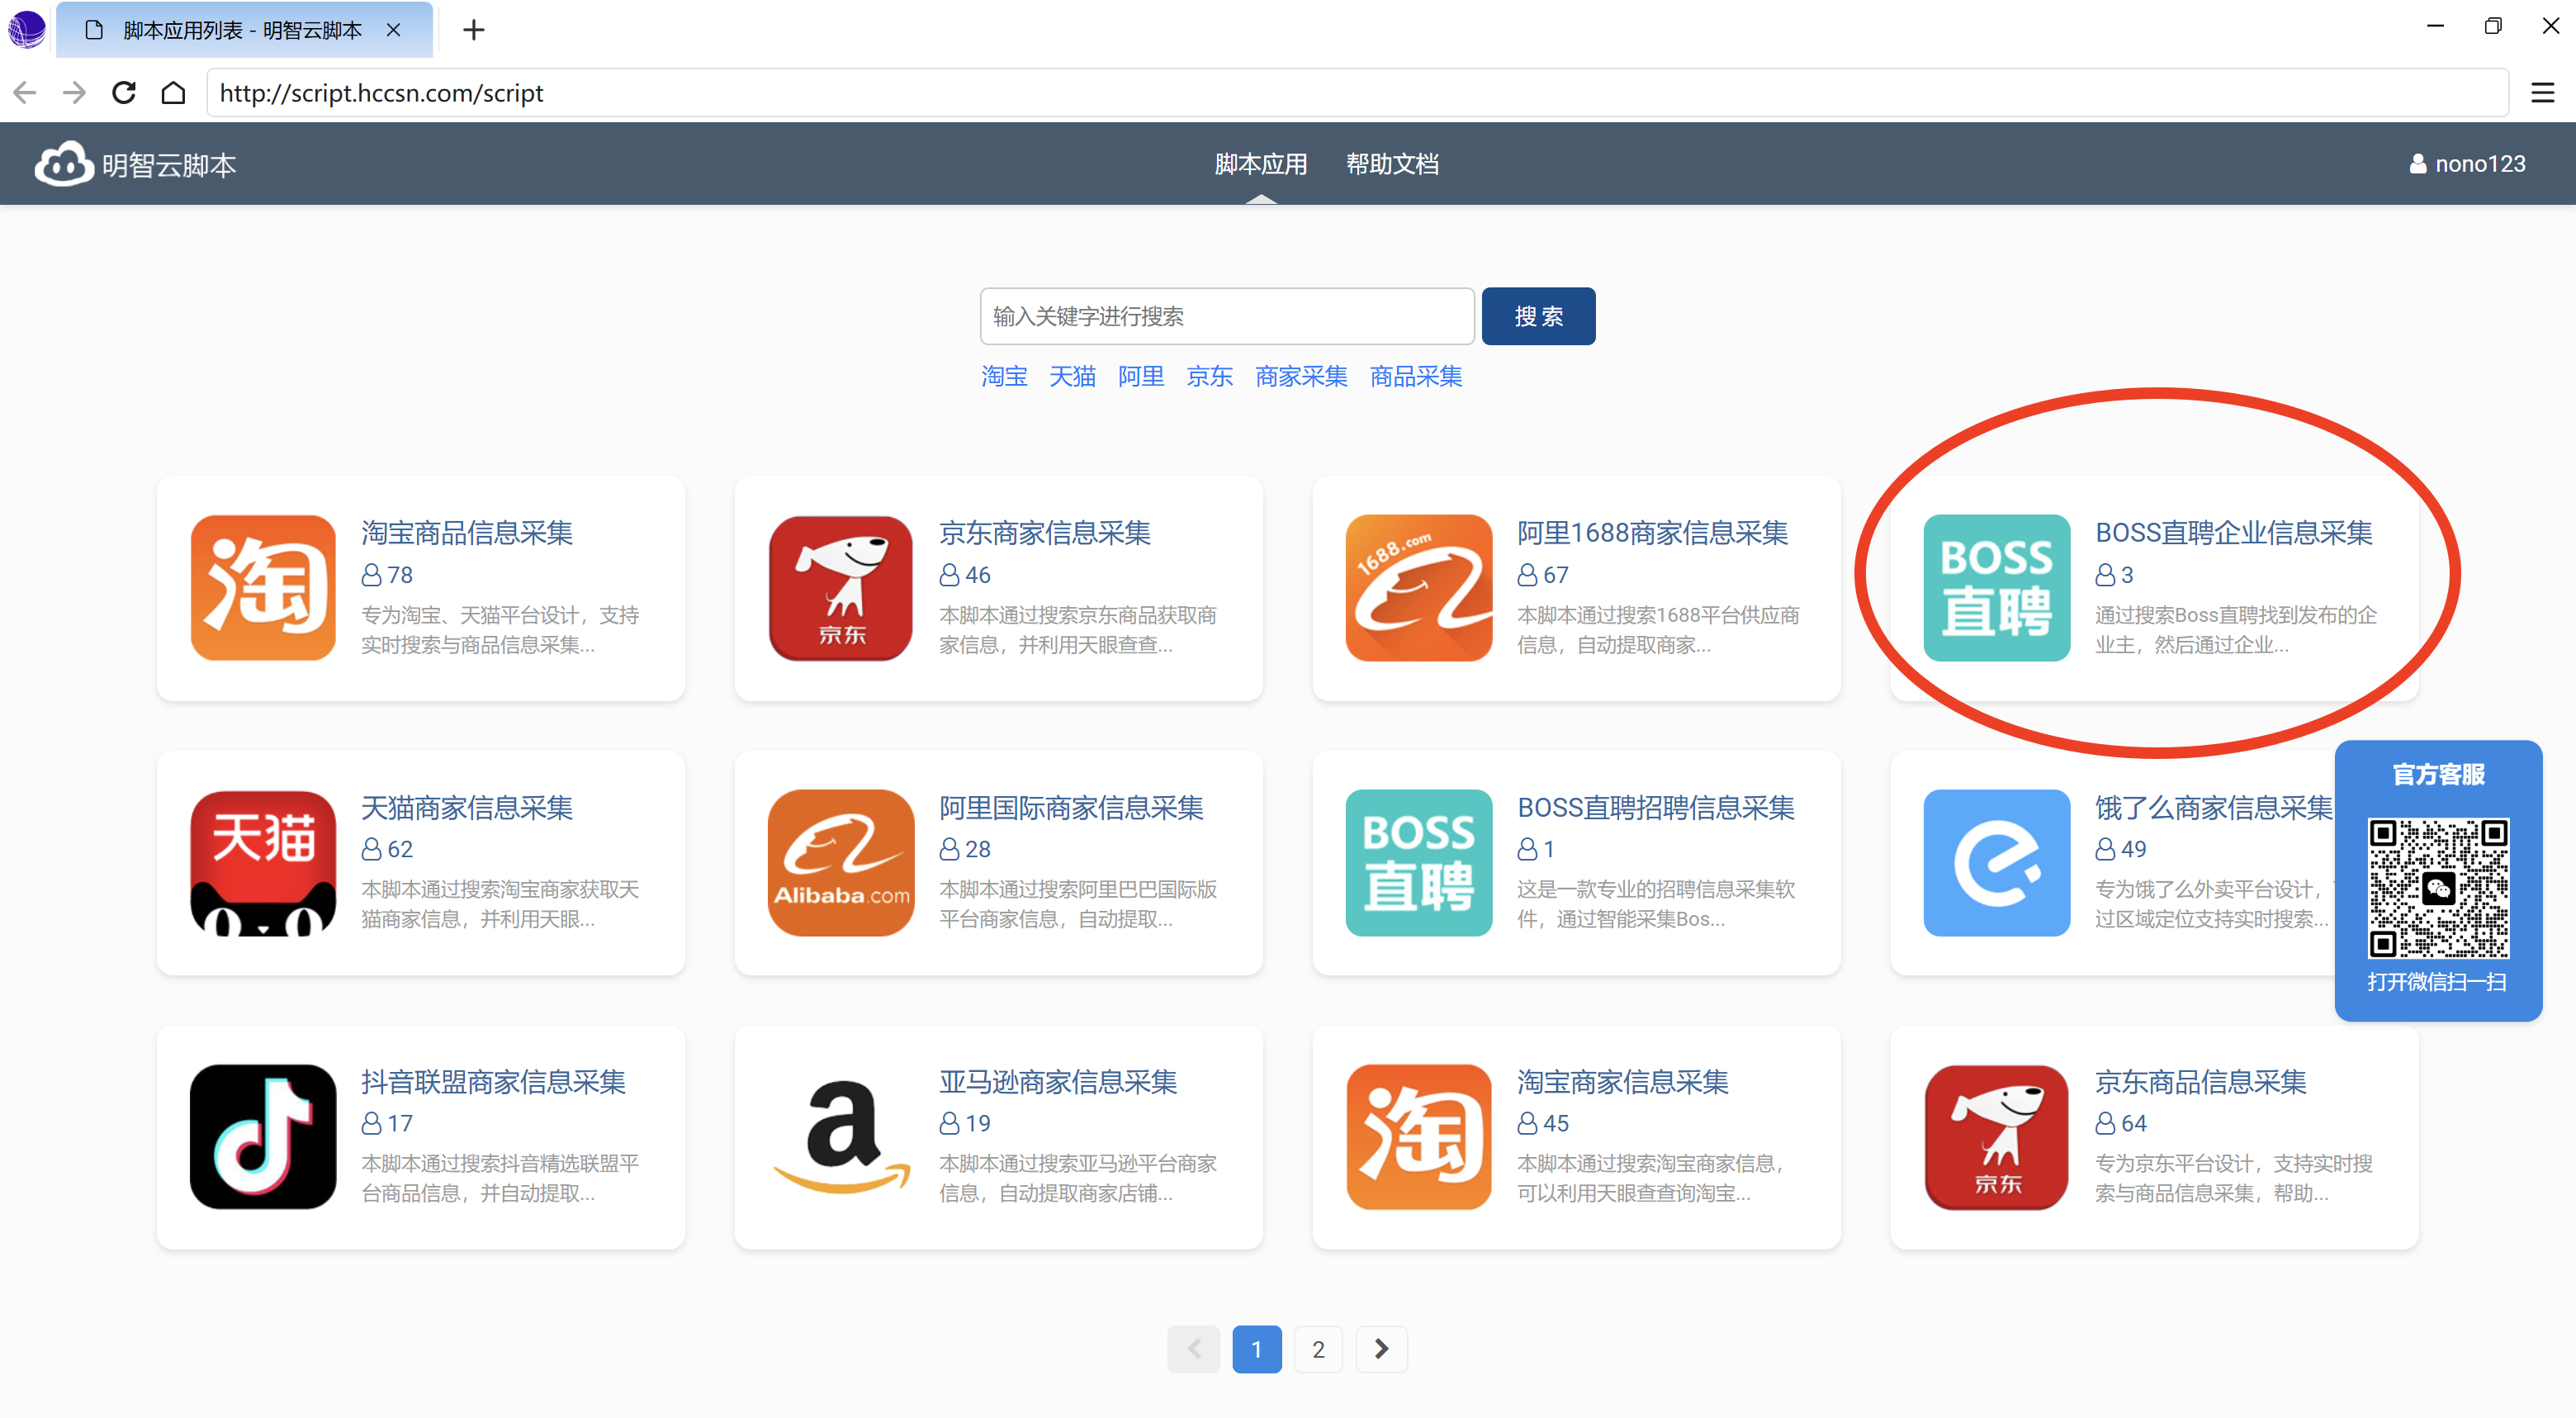Click the nono123 username
2576x1418 pixels.
click(2480, 164)
